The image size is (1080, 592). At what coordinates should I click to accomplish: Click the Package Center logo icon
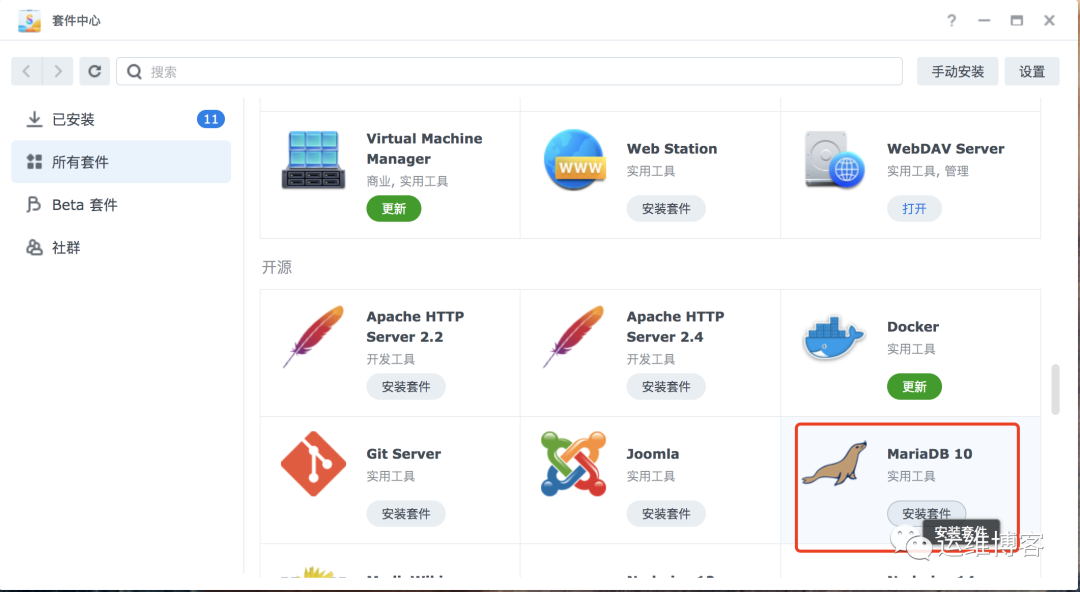30,21
